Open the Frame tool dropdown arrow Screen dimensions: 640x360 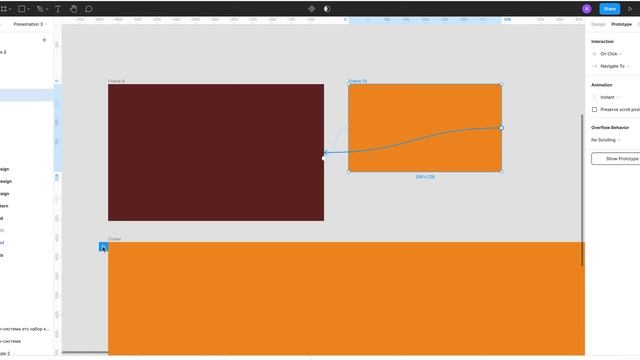(10, 9)
